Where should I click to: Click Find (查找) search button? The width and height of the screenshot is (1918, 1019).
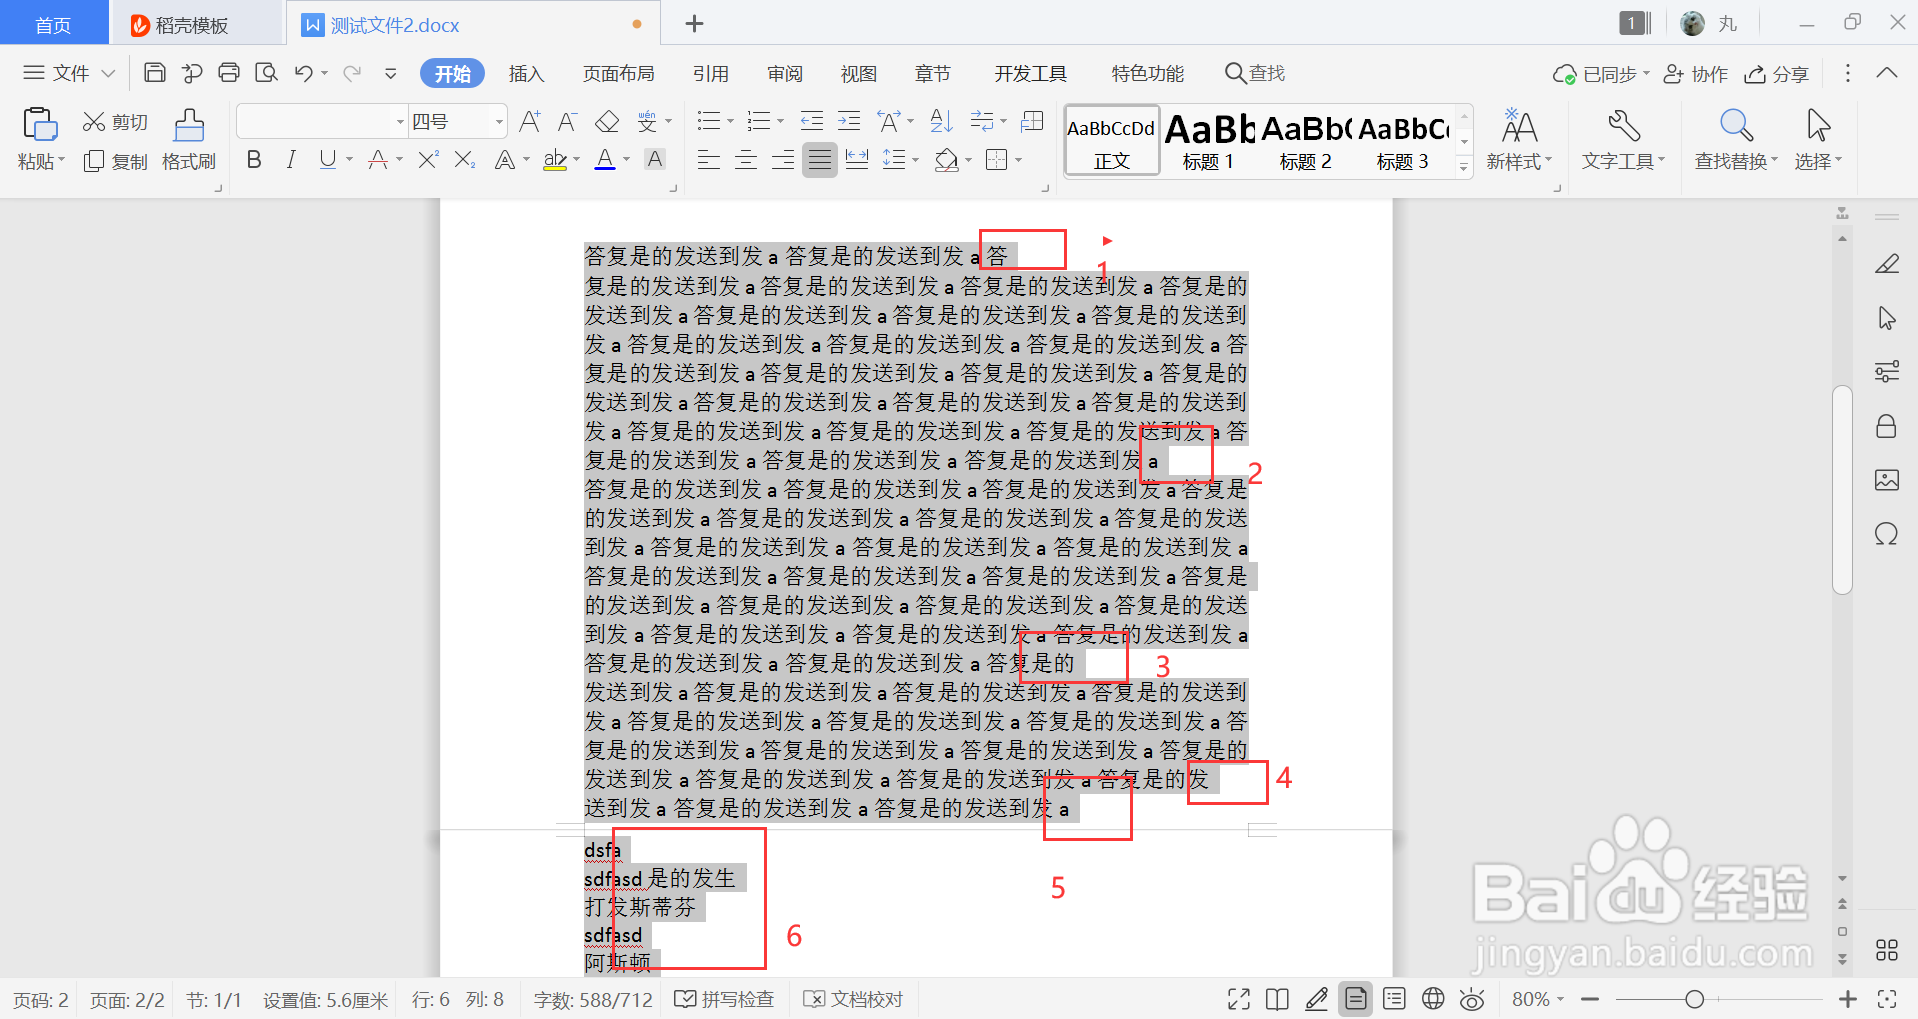point(1255,73)
